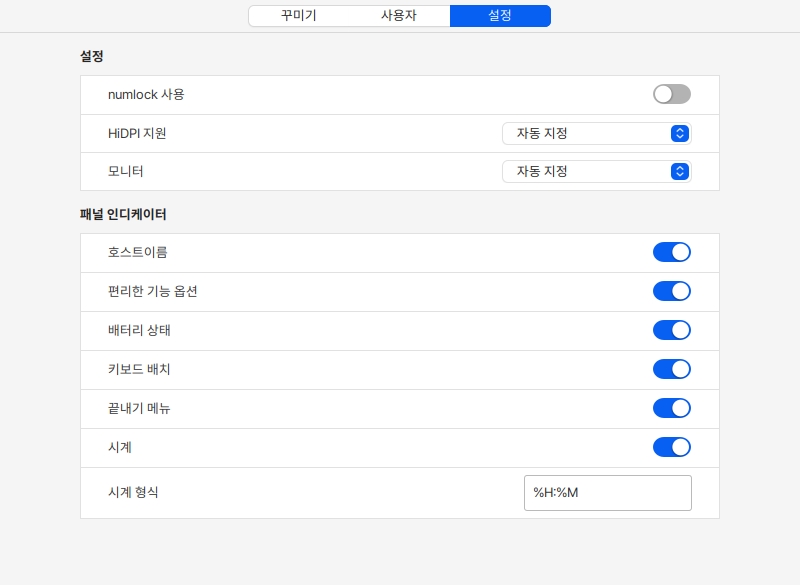Disable the 끝내기 메뉴 toggle

(671, 408)
